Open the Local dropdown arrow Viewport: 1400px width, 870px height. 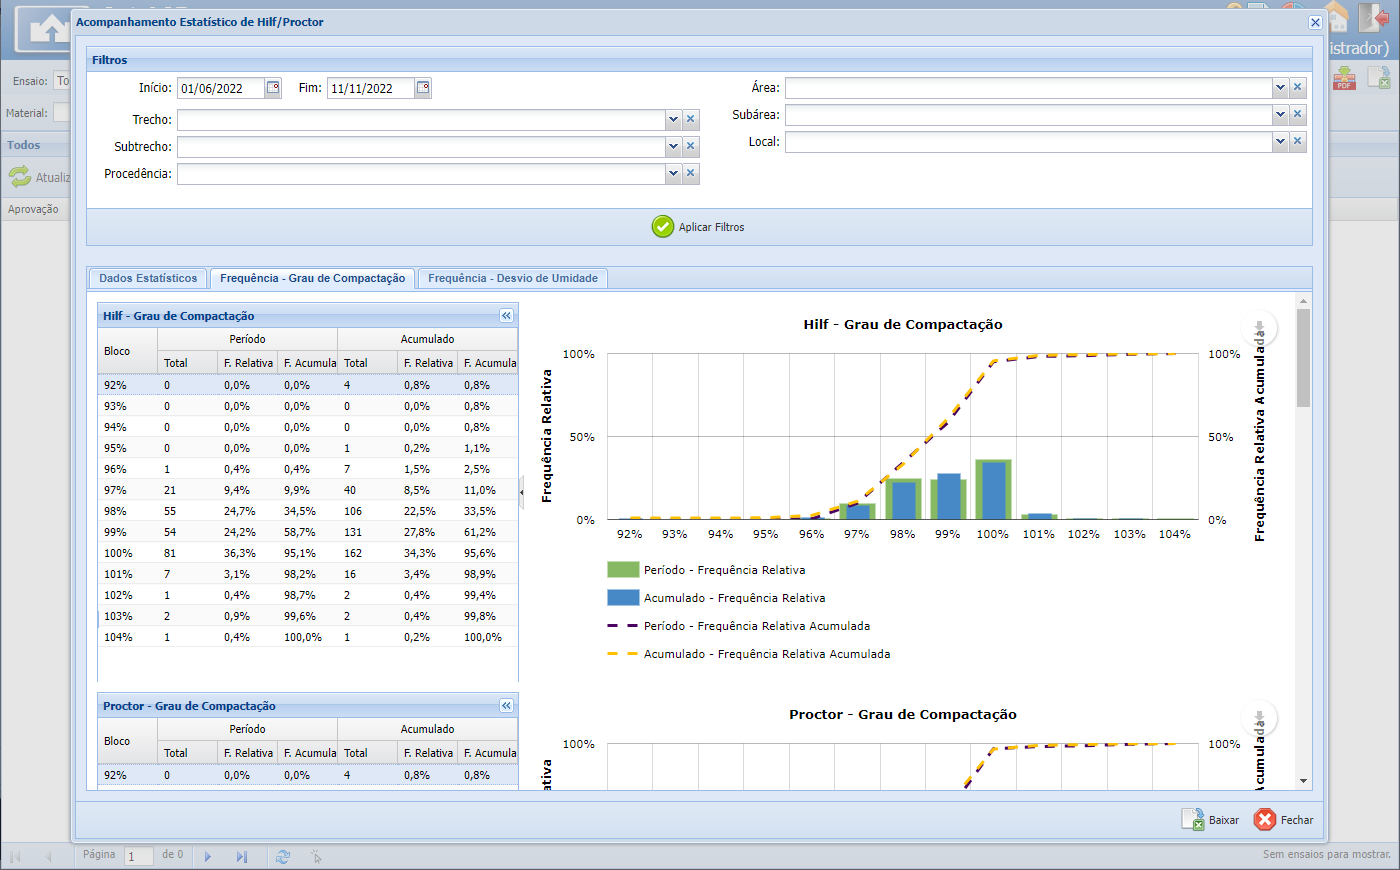1280,141
